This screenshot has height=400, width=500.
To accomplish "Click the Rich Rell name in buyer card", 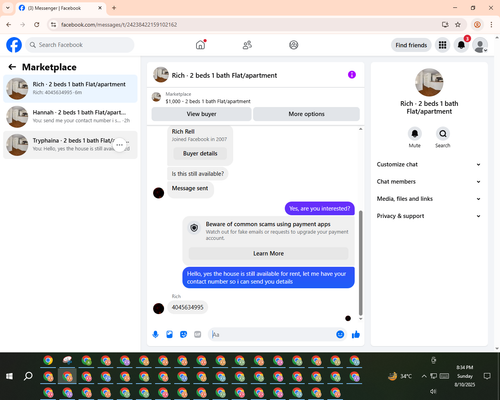I will (x=183, y=132).
